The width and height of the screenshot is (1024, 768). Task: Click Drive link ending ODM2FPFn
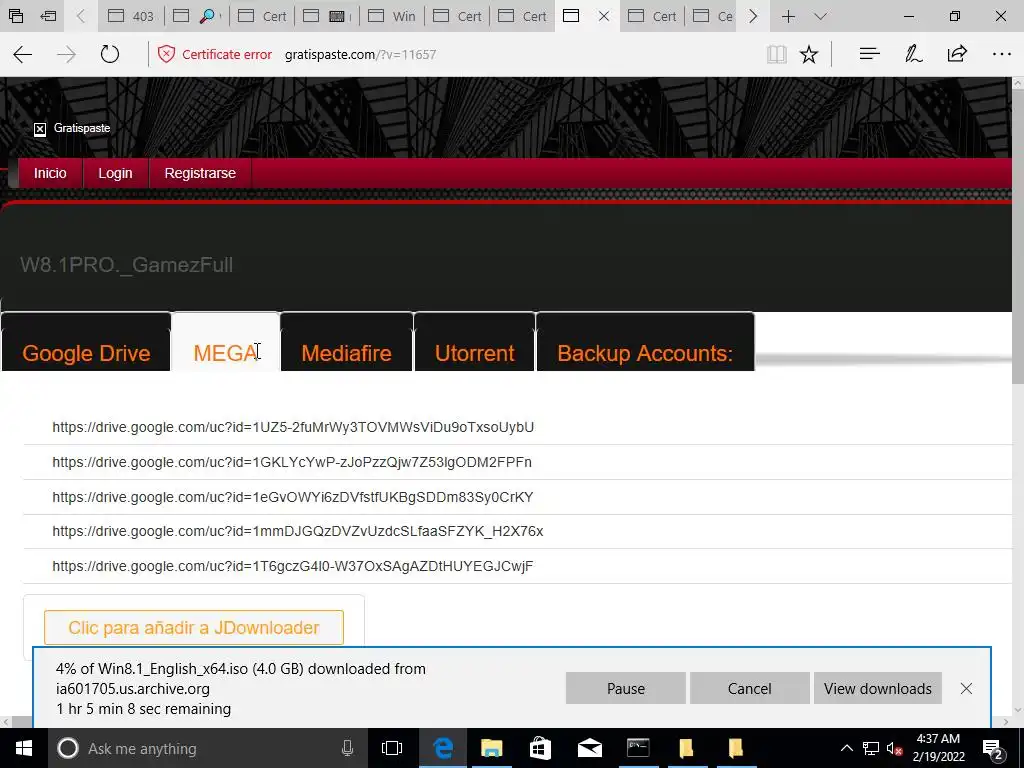click(x=292, y=462)
